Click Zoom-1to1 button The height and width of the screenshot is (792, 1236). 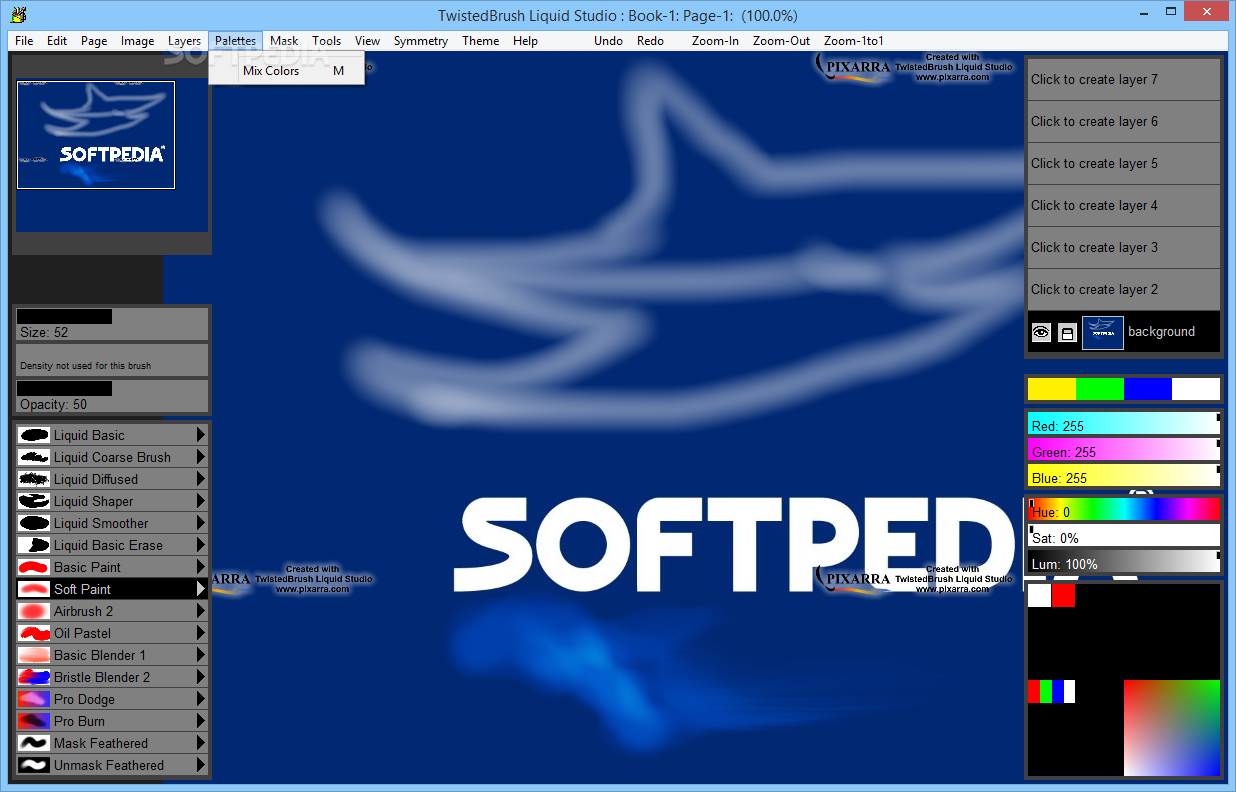854,41
